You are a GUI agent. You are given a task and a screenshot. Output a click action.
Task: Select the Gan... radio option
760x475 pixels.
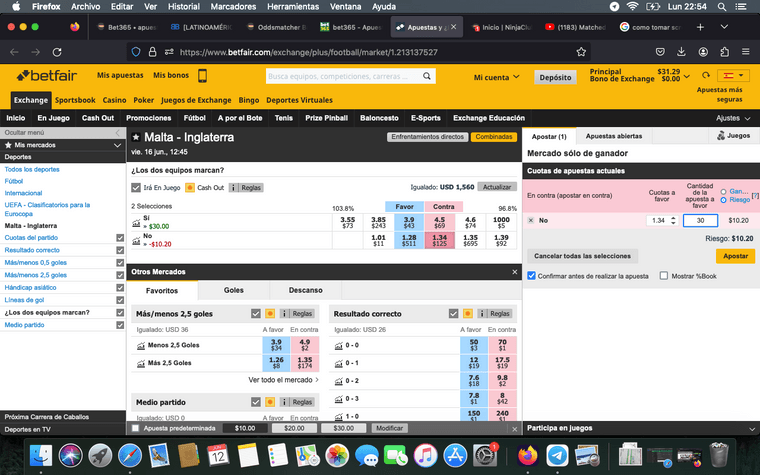coord(723,191)
